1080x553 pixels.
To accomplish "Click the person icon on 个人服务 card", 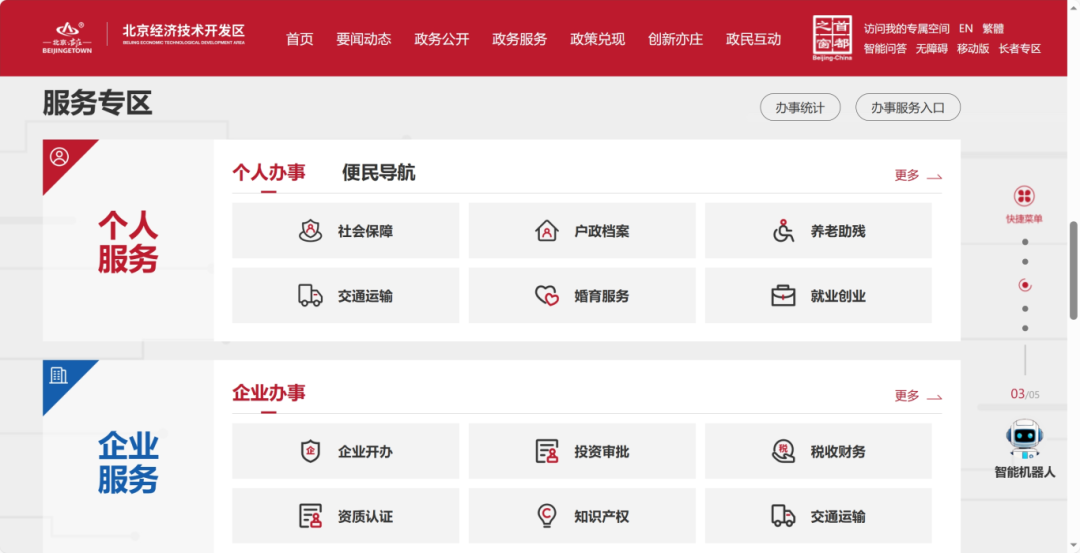I will click(59, 157).
